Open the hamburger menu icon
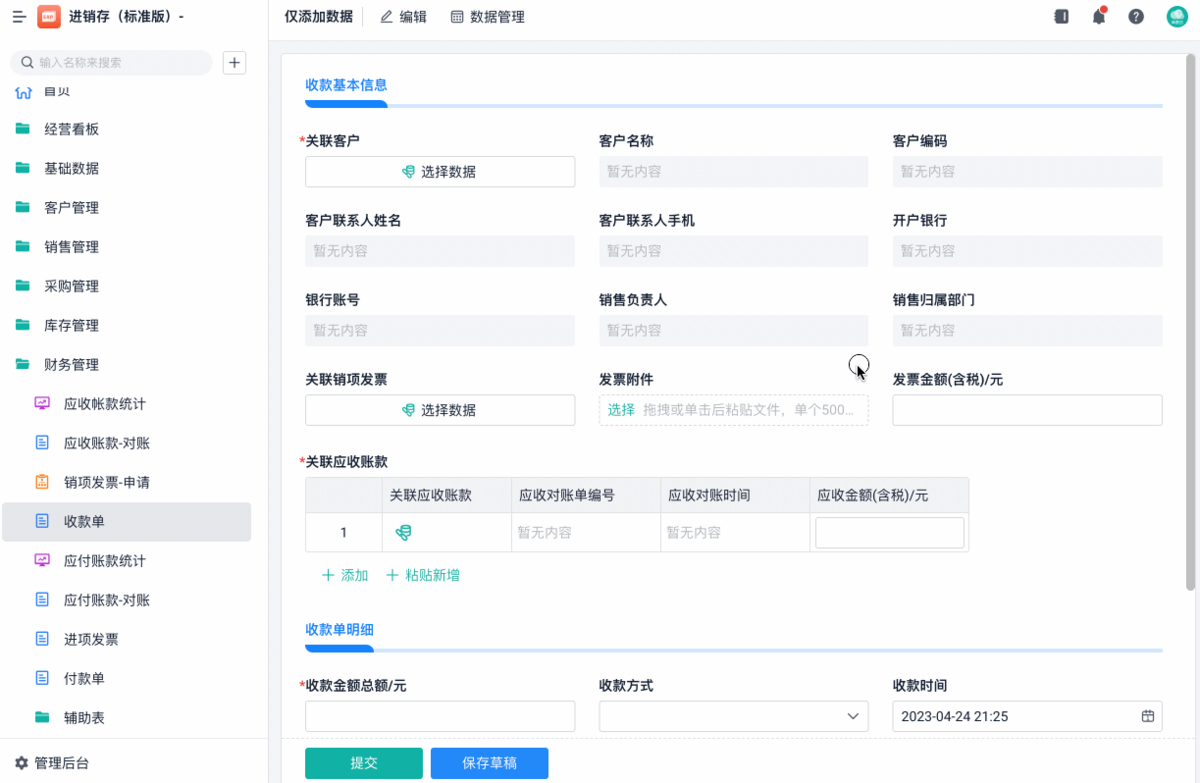Screen dimensions: 1200x783 (19, 17)
